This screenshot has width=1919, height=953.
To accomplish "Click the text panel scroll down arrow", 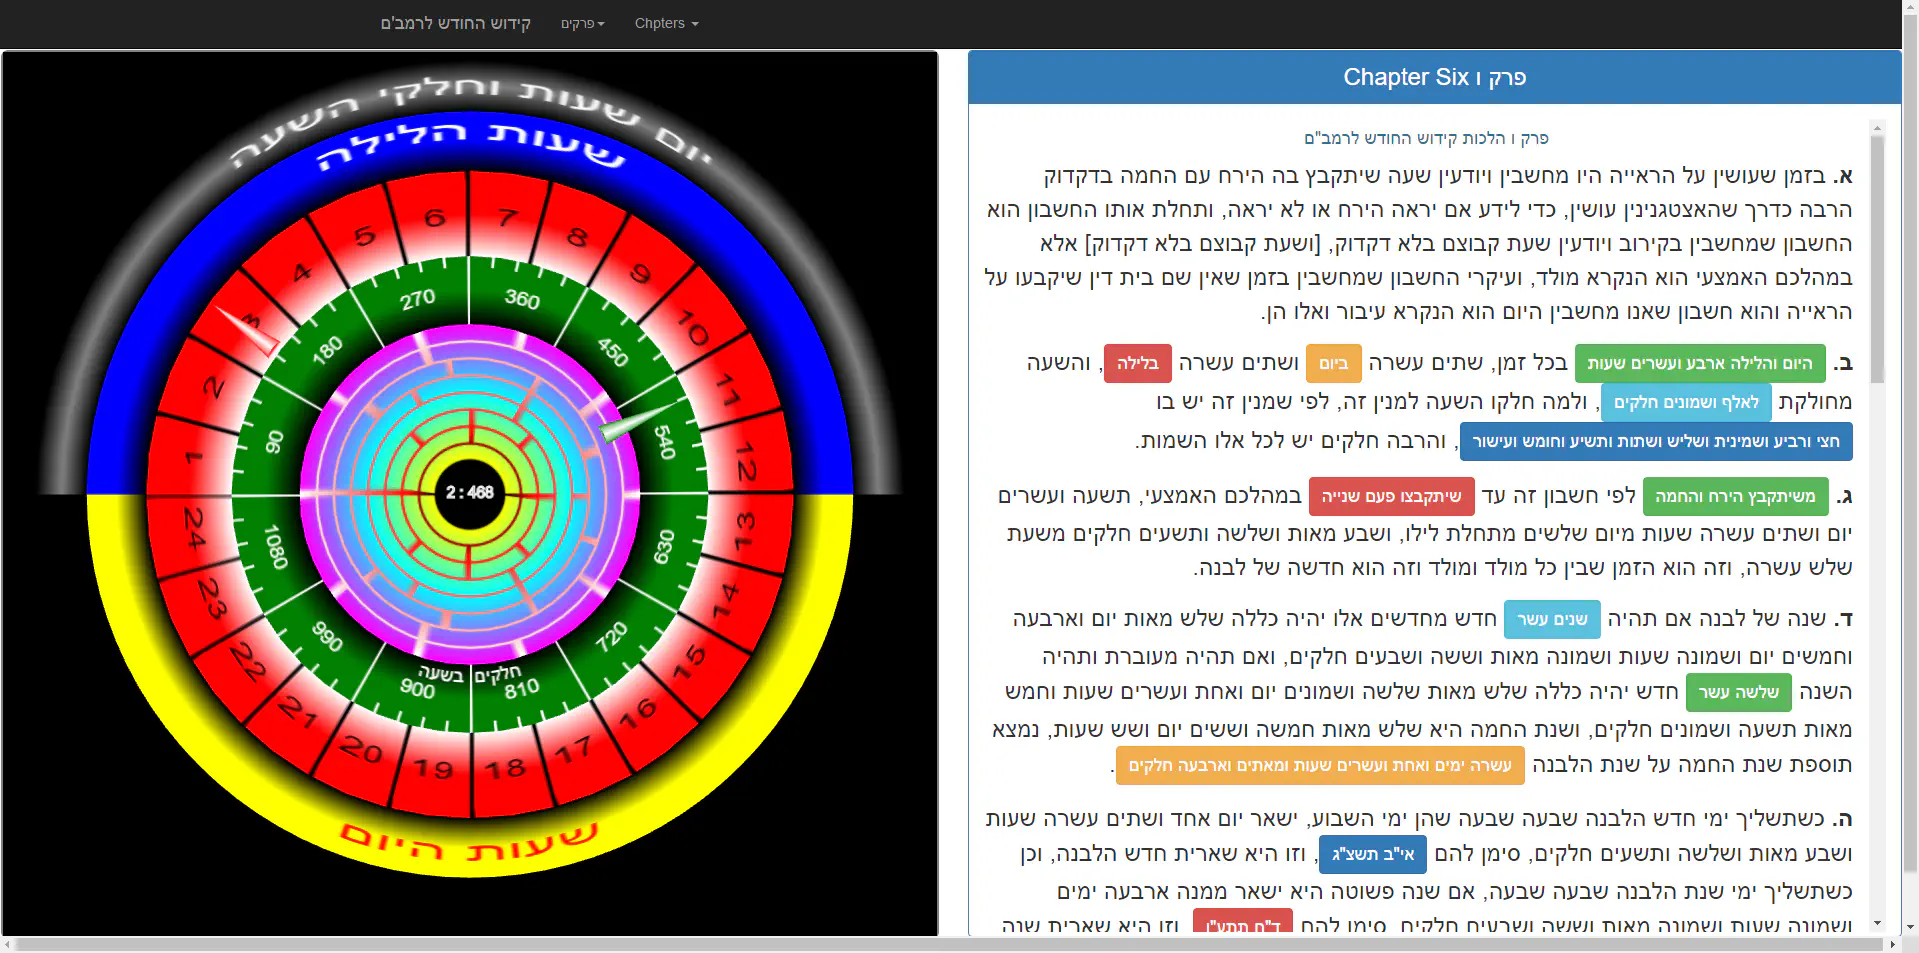I will pyautogui.click(x=1877, y=923).
